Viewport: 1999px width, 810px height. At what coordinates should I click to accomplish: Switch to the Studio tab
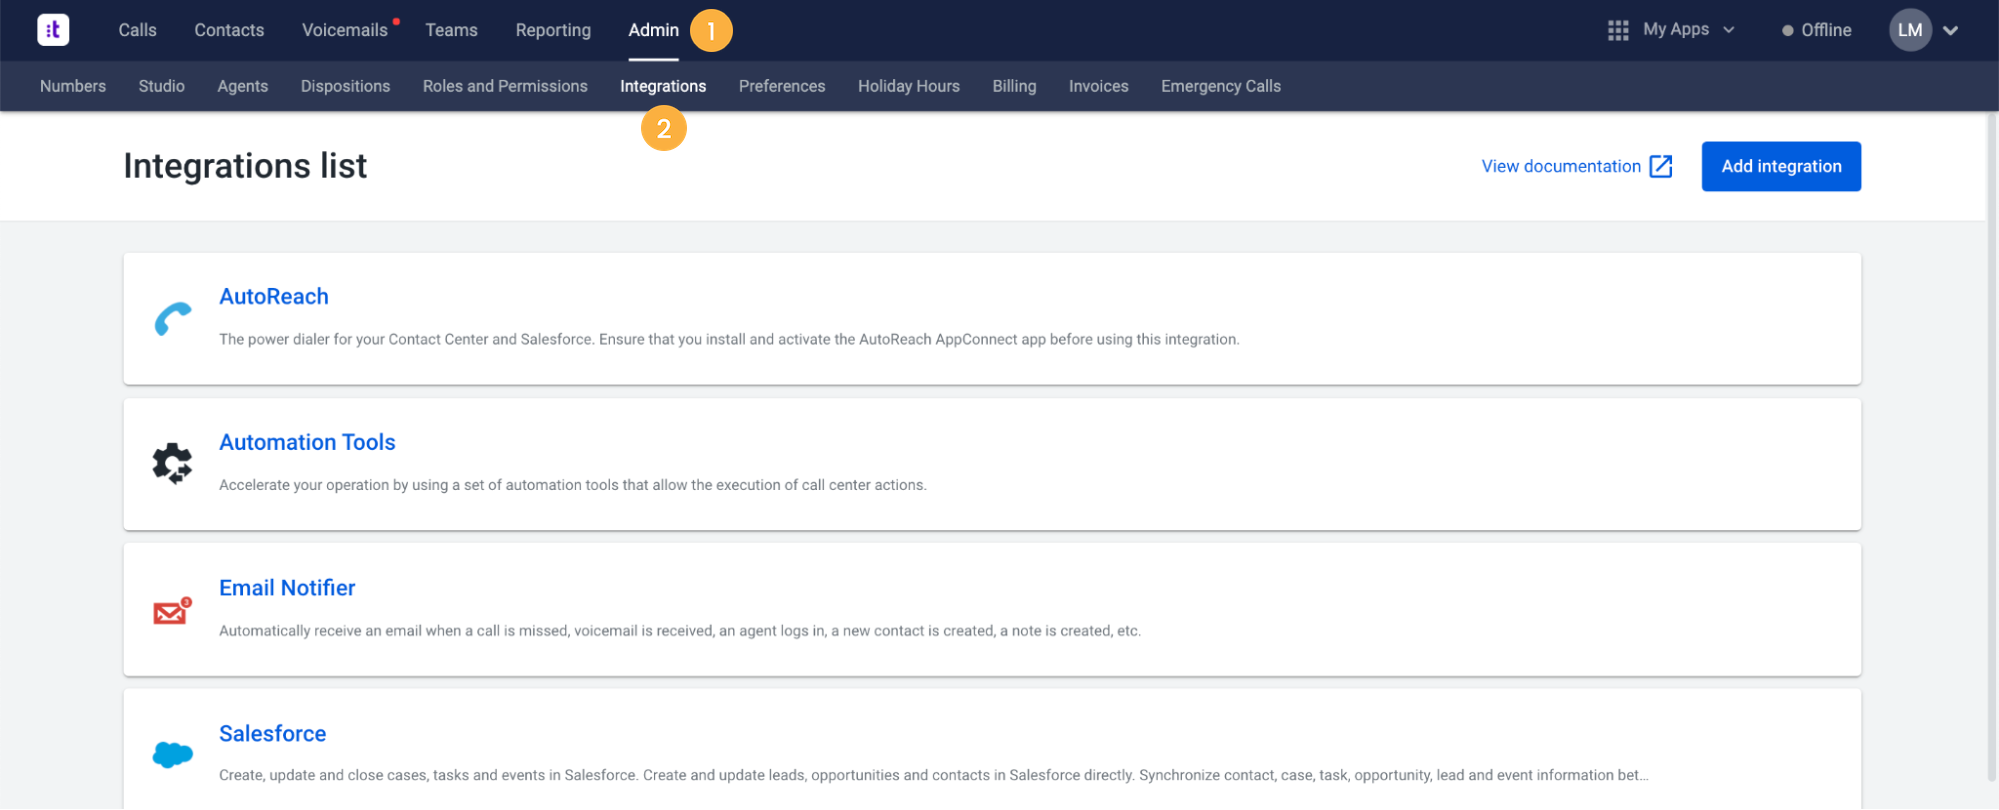161,86
